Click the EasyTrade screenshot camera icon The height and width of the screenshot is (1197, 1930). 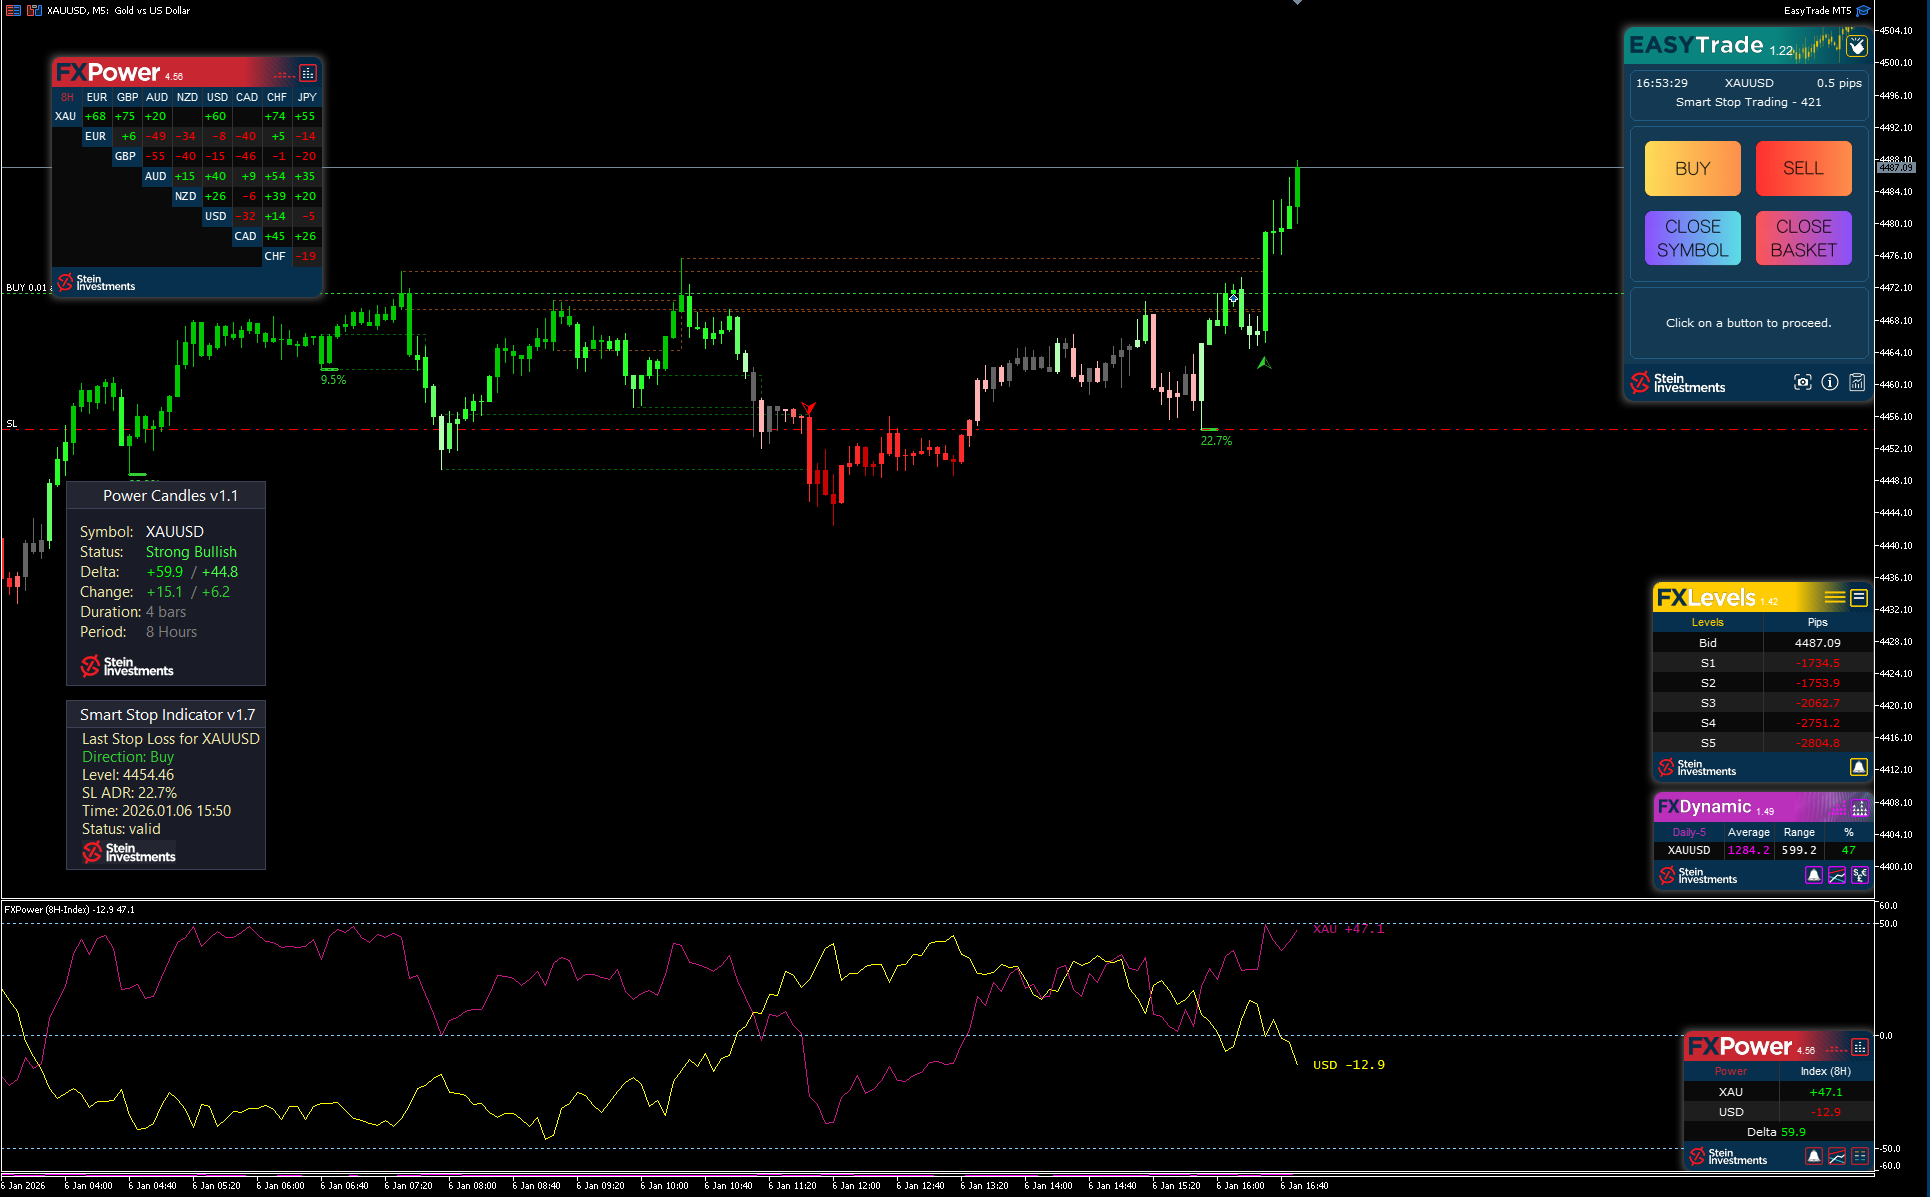click(x=1802, y=382)
